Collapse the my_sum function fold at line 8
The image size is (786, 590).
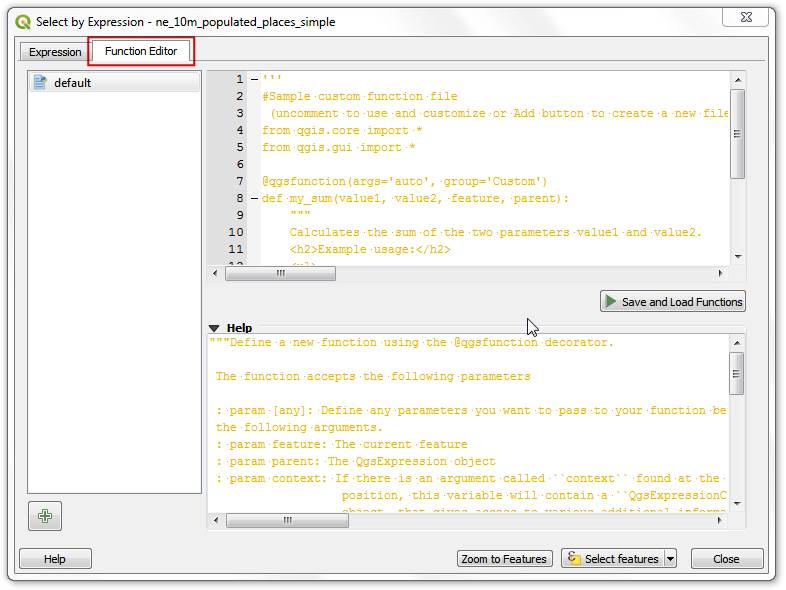[x=253, y=199]
